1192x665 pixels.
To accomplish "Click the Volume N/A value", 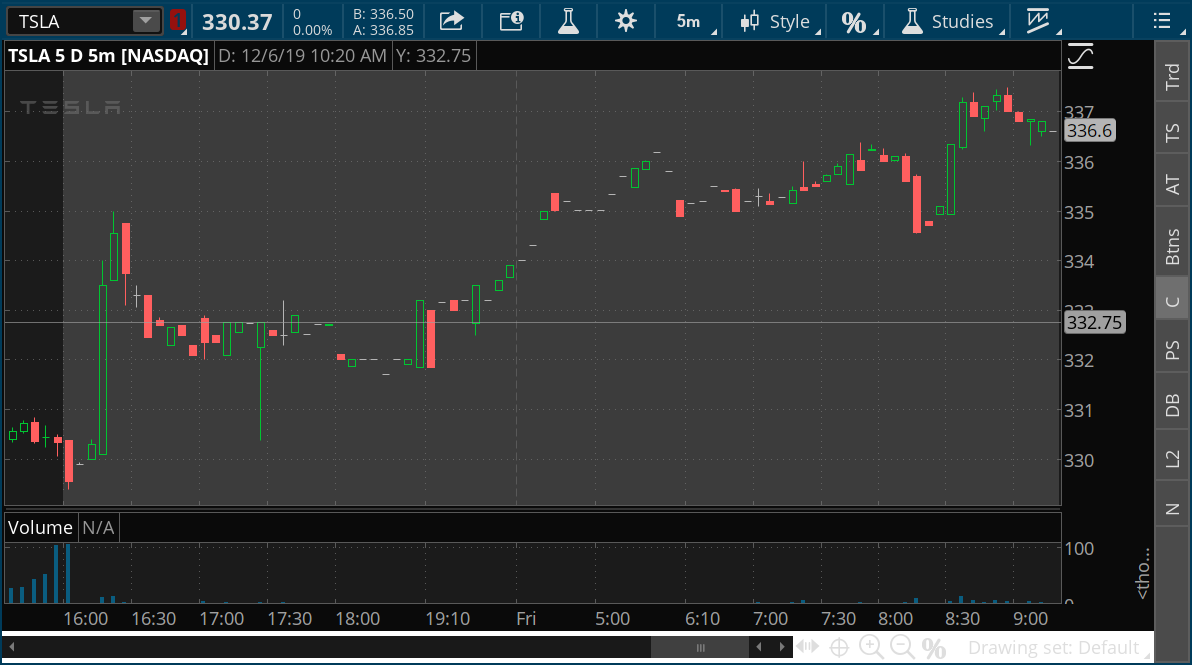I will click(x=98, y=527).
